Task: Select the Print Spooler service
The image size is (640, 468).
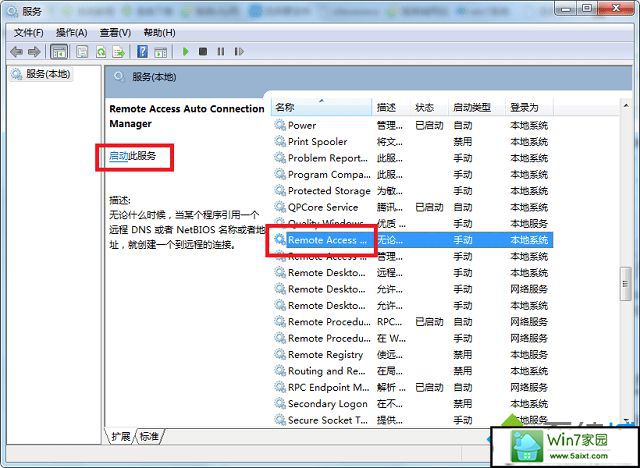Action: (x=412, y=142)
